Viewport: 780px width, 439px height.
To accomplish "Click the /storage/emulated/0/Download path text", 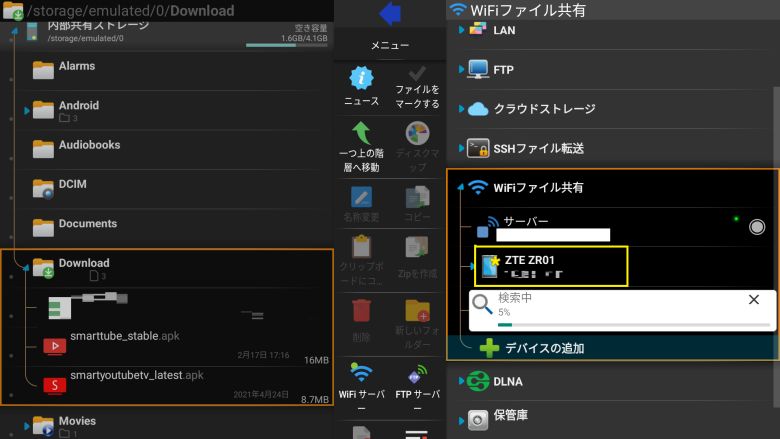I will [130, 10].
